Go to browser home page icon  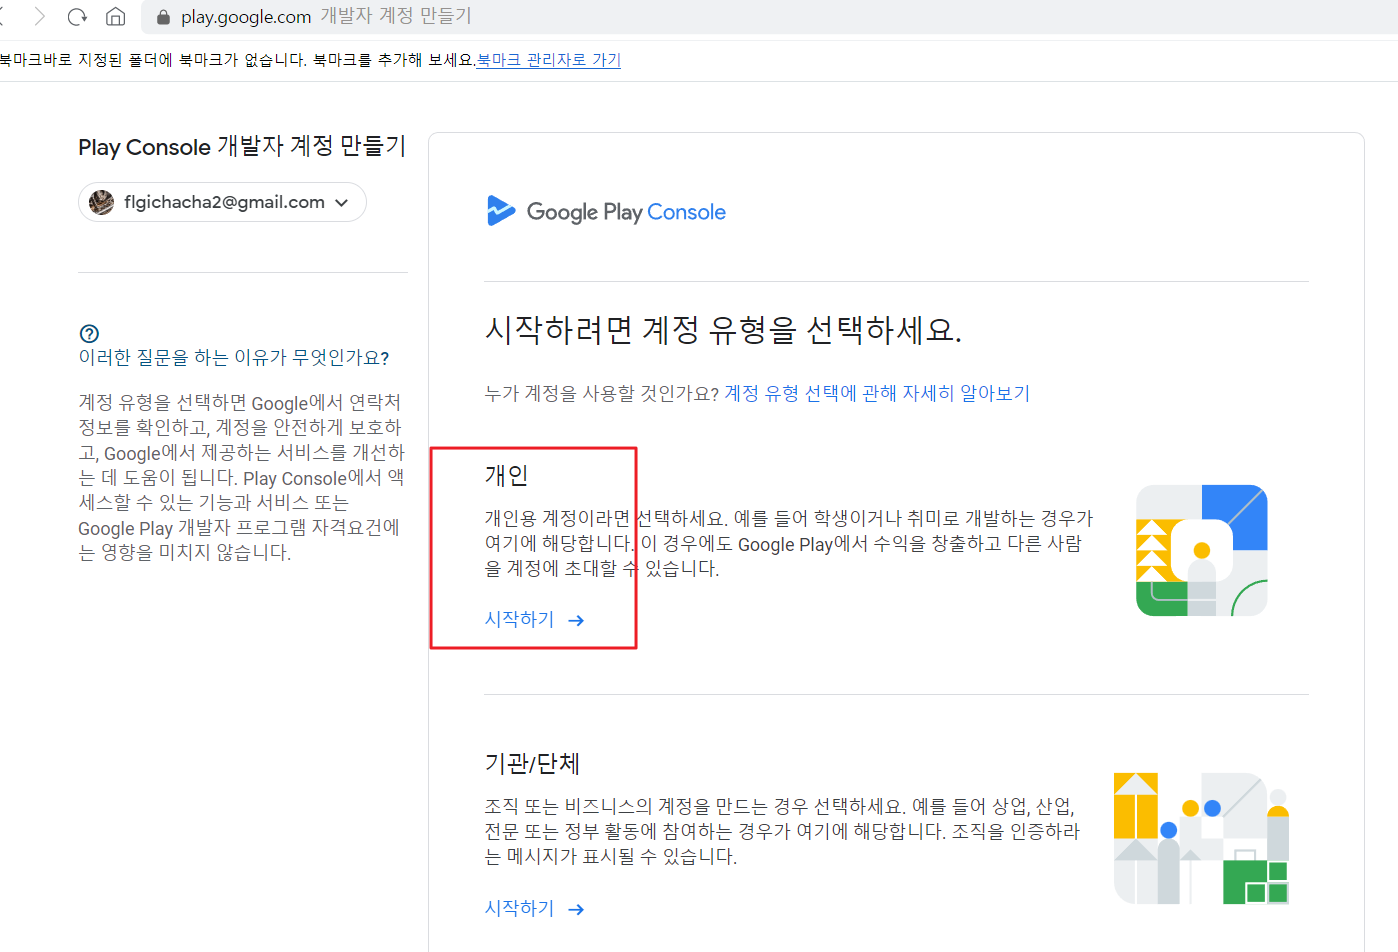[x=116, y=16]
